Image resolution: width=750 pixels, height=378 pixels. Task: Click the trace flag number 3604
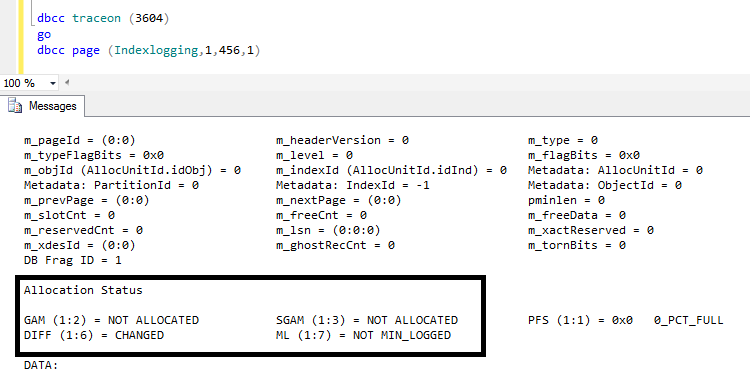pyautogui.click(x=149, y=19)
